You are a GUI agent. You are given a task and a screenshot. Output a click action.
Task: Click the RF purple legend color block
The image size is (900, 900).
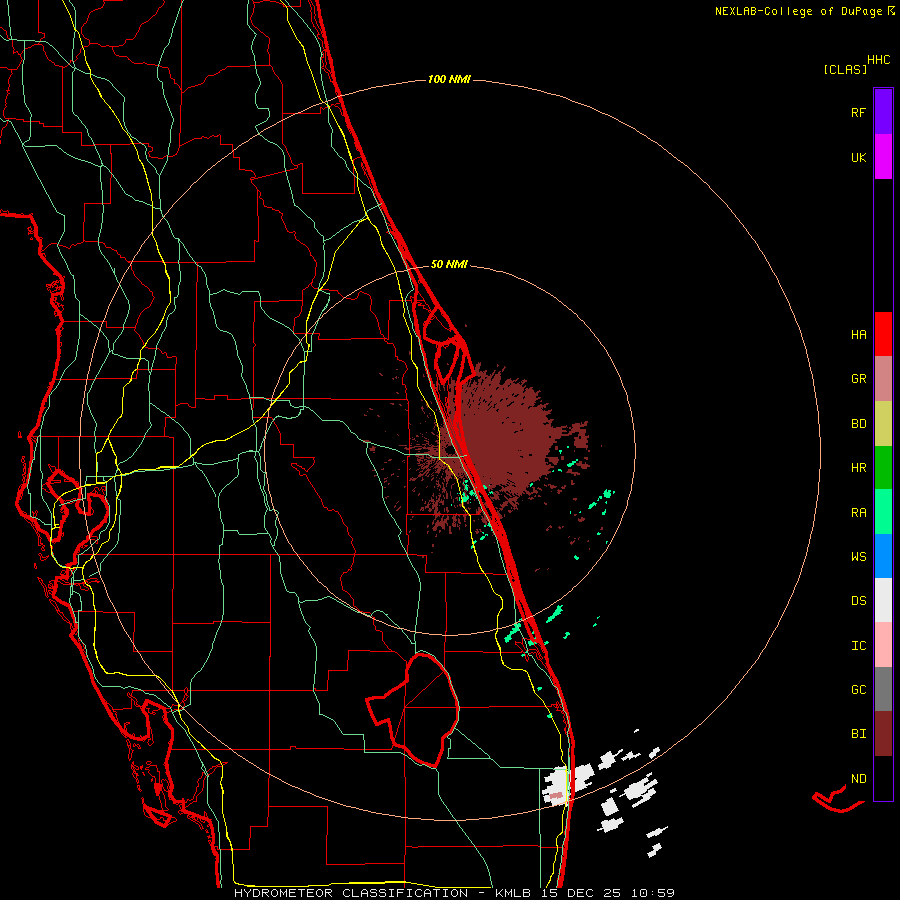(x=883, y=112)
